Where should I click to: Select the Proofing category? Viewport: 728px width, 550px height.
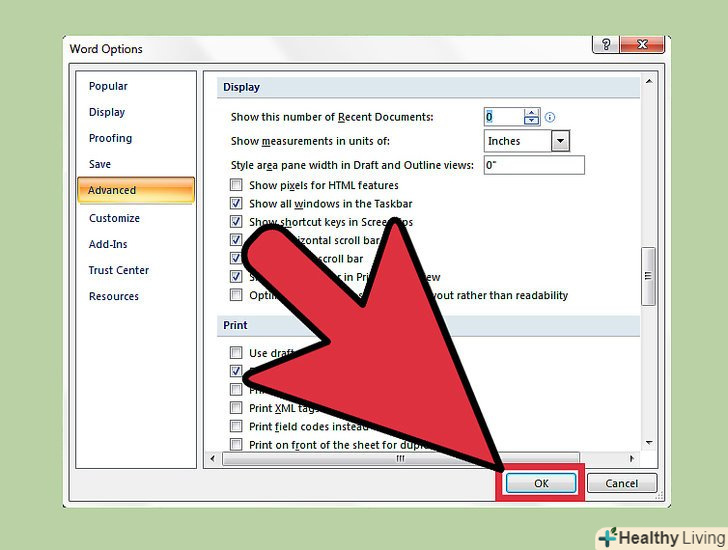110,138
